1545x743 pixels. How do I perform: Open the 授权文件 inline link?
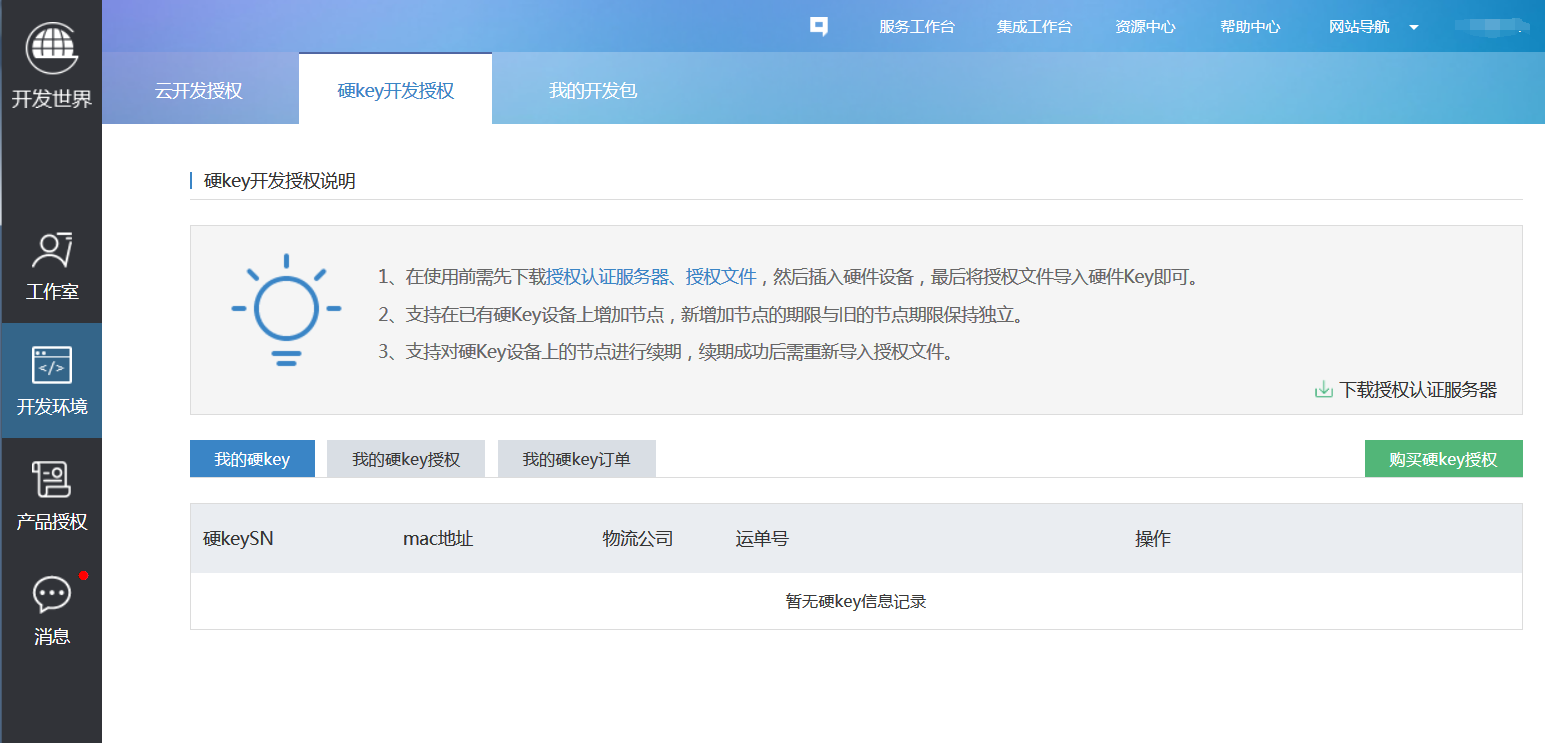pos(721,277)
